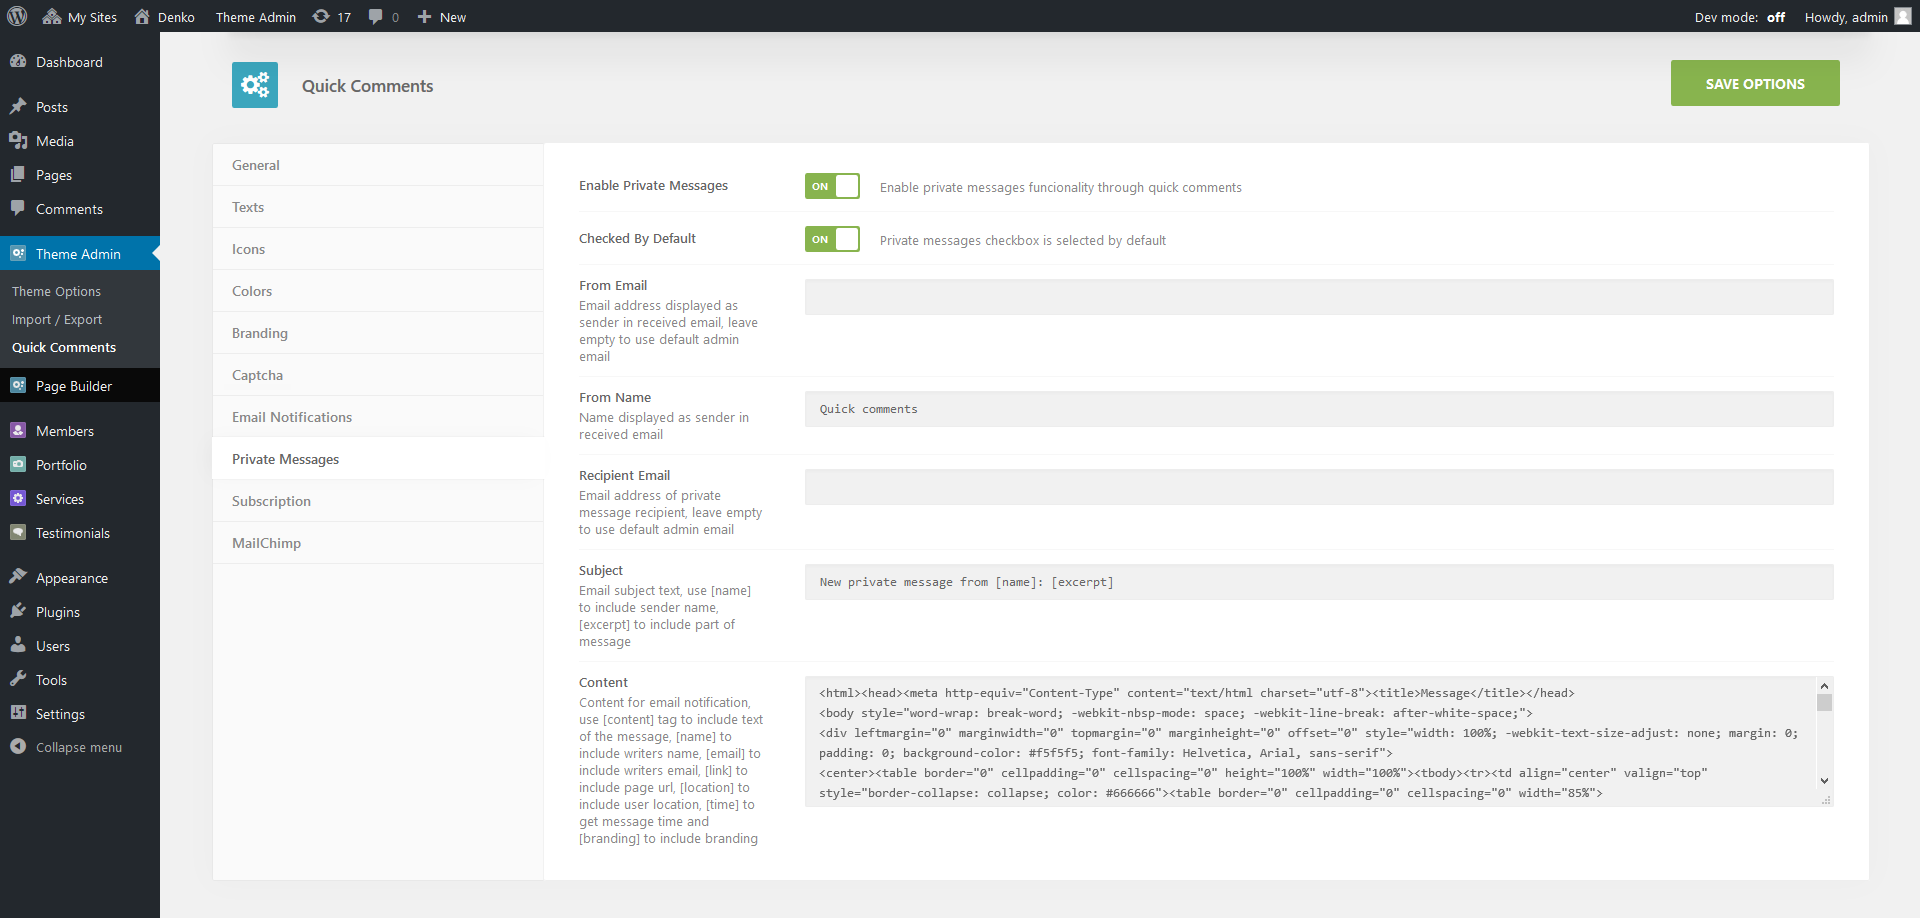
Task: Click the Theme Admin gear icon
Action: pos(18,253)
